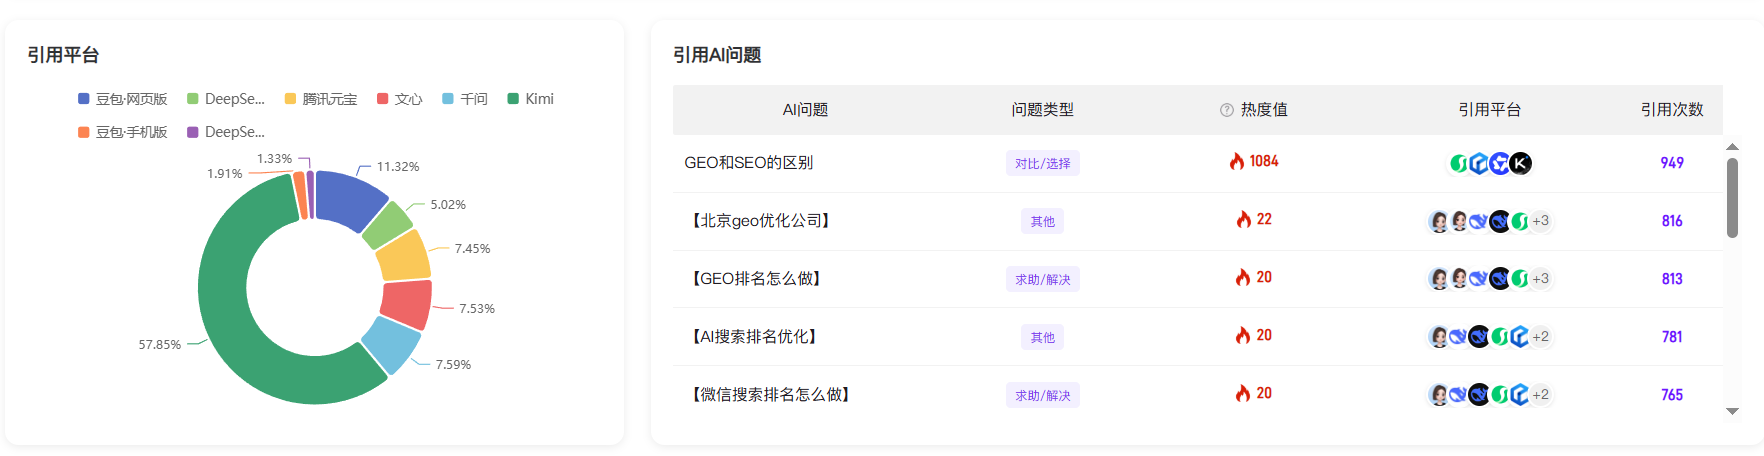The height and width of the screenshot is (456, 1764).
Task: Show the +2 more platforms for 微信搜索排名怎么做
Action: tap(1541, 395)
